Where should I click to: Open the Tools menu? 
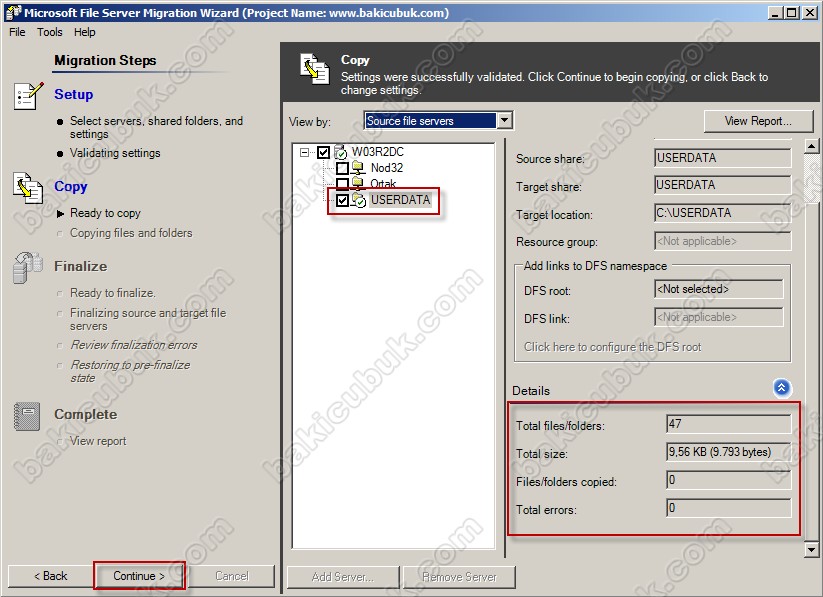tap(50, 32)
